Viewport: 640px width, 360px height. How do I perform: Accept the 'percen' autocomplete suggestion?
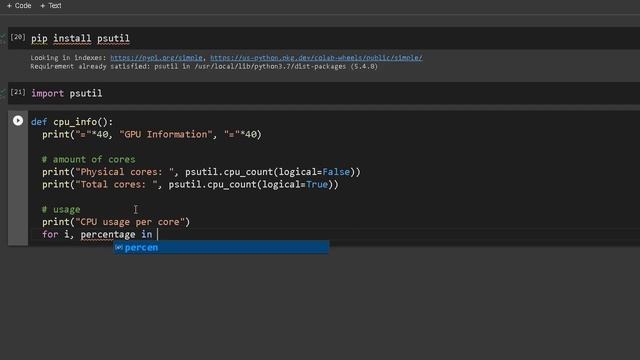221,247
